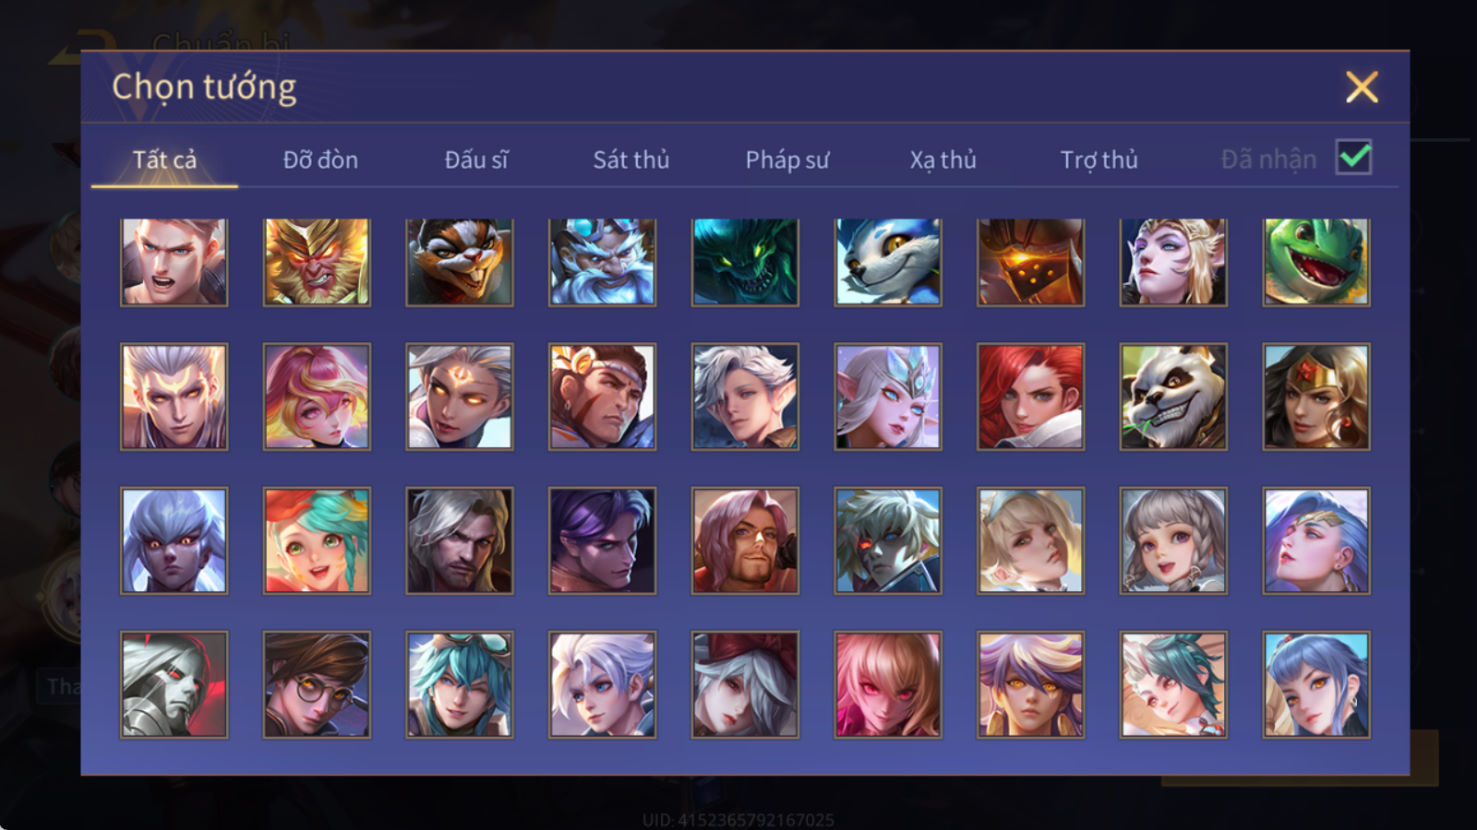Show the Pháp sư hero category
This screenshot has height=830, width=1477.
pyautogui.click(x=787, y=160)
